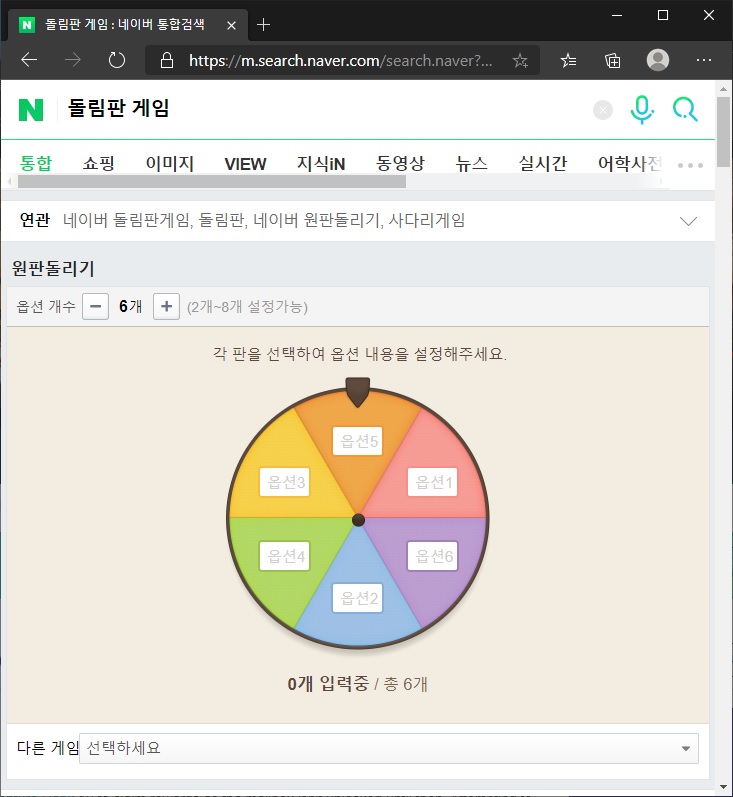Reload the page with refresh icon
The width and height of the screenshot is (733, 797).
coord(117,60)
